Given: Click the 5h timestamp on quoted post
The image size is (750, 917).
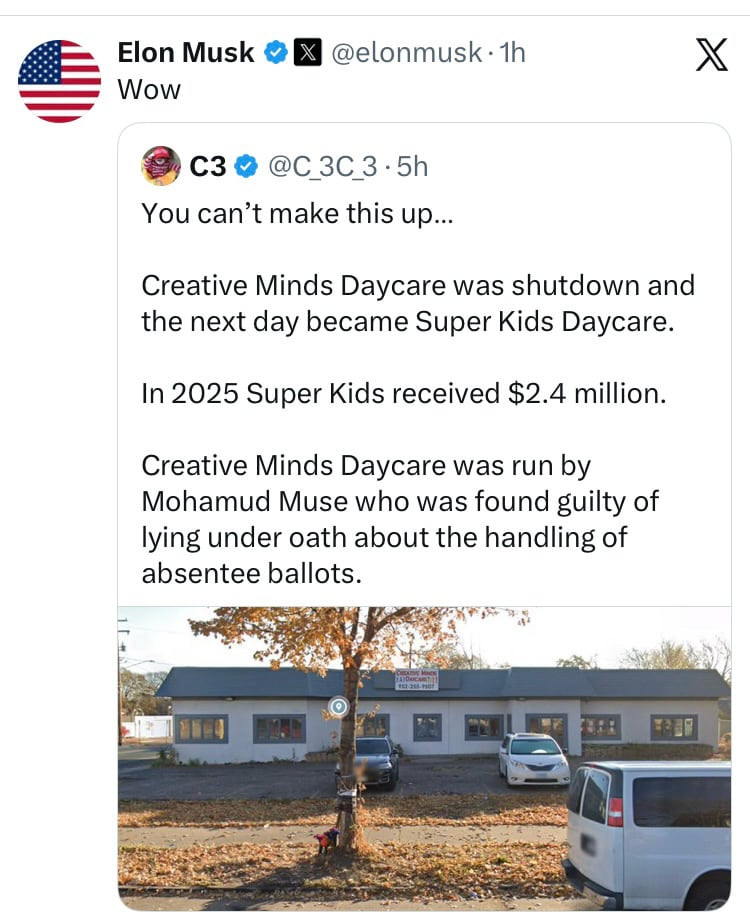Looking at the screenshot, I should tap(412, 167).
